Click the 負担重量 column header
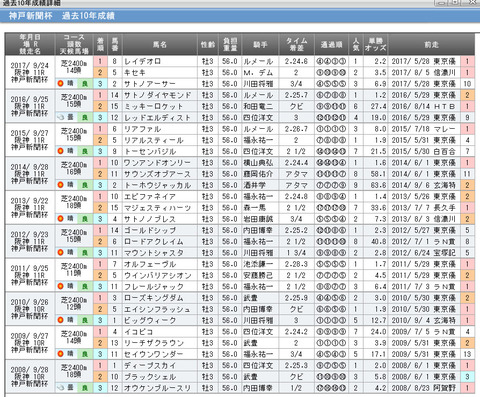Image resolution: width=480 pixels, height=397 pixels. coord(230,44)
